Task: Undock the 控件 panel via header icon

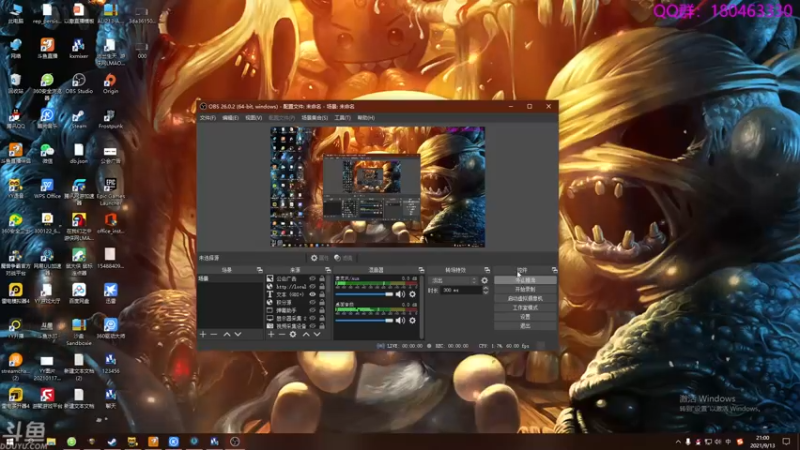Action: 554,270
